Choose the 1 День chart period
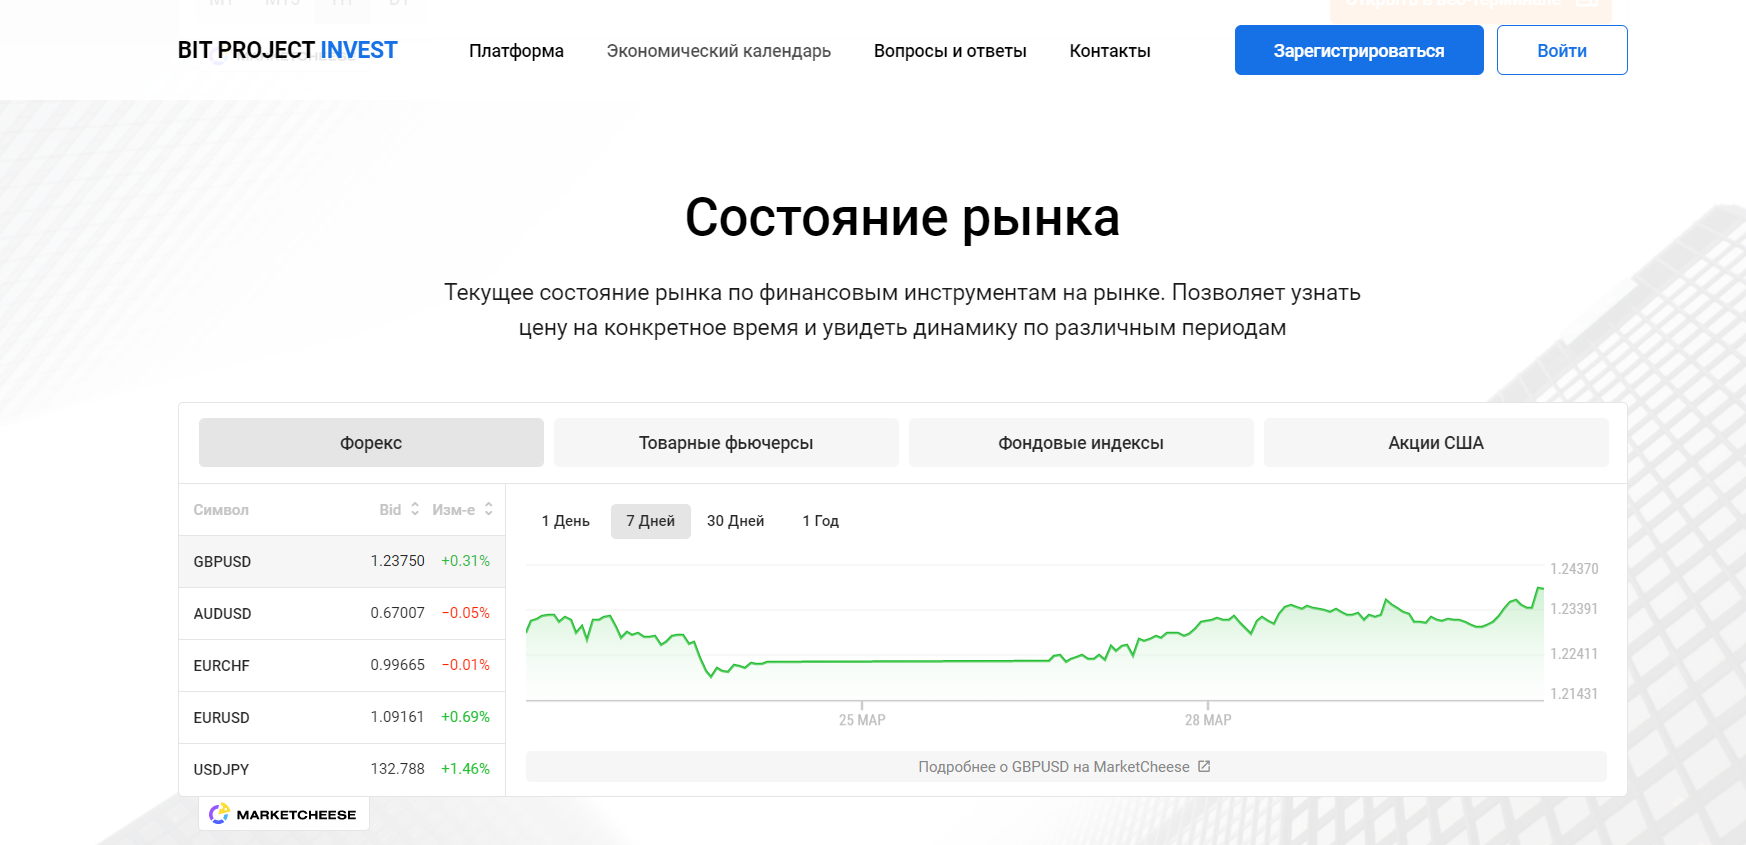 (x=566, y=521)
